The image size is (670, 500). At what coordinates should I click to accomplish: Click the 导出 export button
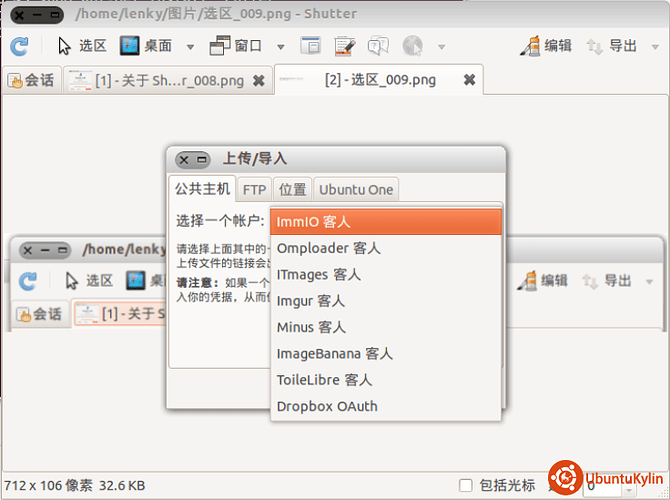(x=612, y=46)
